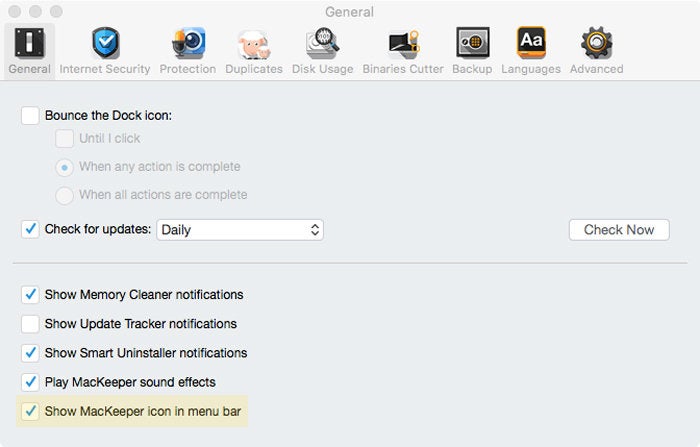The image size is (700, 447).
Task: Open the General preferences switch icon
Action: (29, 43)
